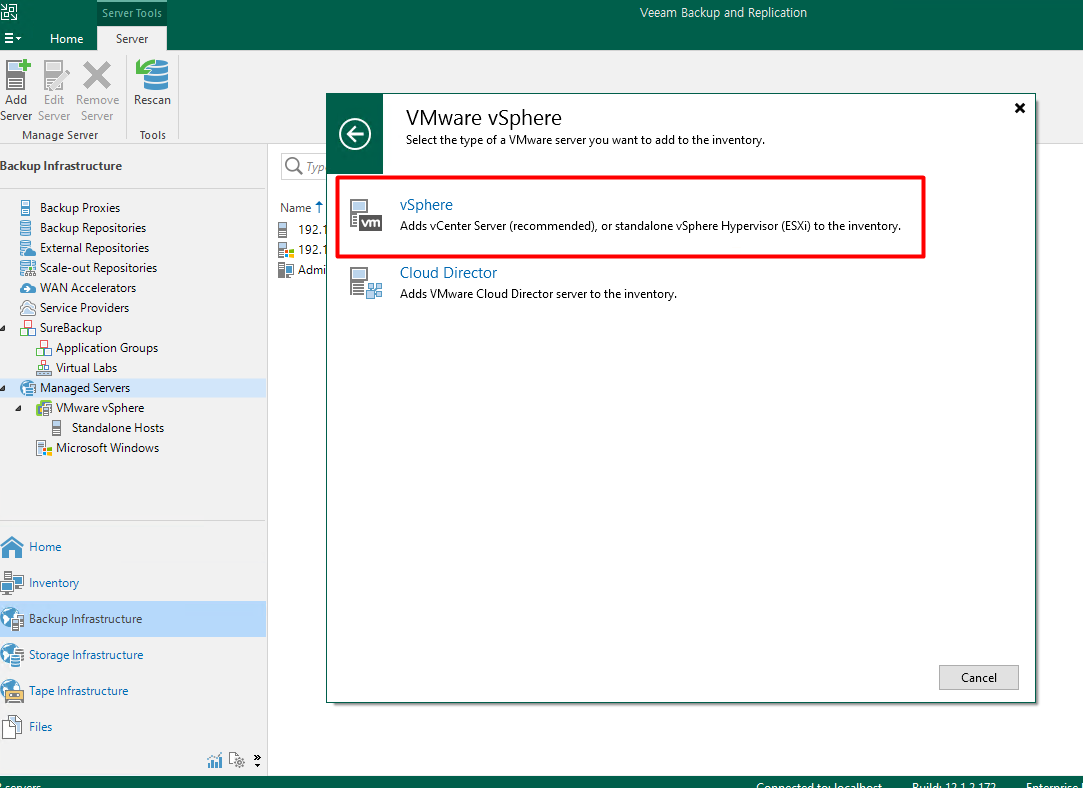Image resolution: width=1083 pixels, height=788 pixels.
Task: Click the Cloud Director server icon
Action: [365, 283]
